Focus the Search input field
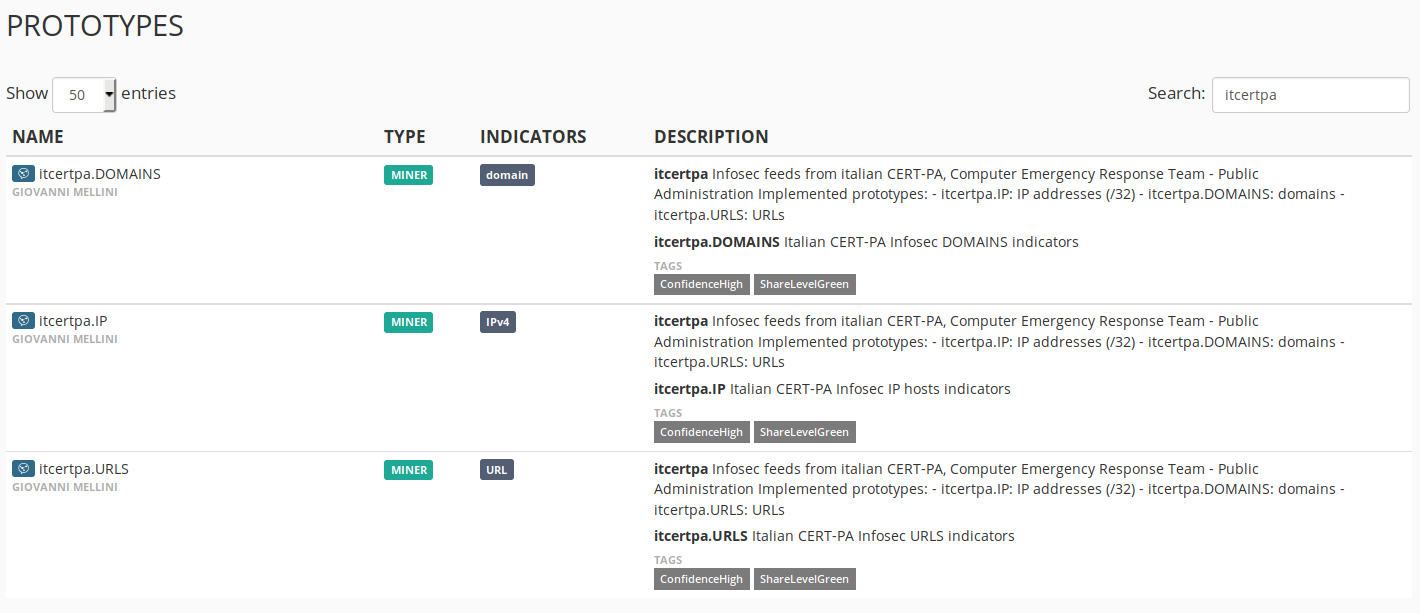The height and width of the screenshot is (613, 1420). tap(1310, 95)
